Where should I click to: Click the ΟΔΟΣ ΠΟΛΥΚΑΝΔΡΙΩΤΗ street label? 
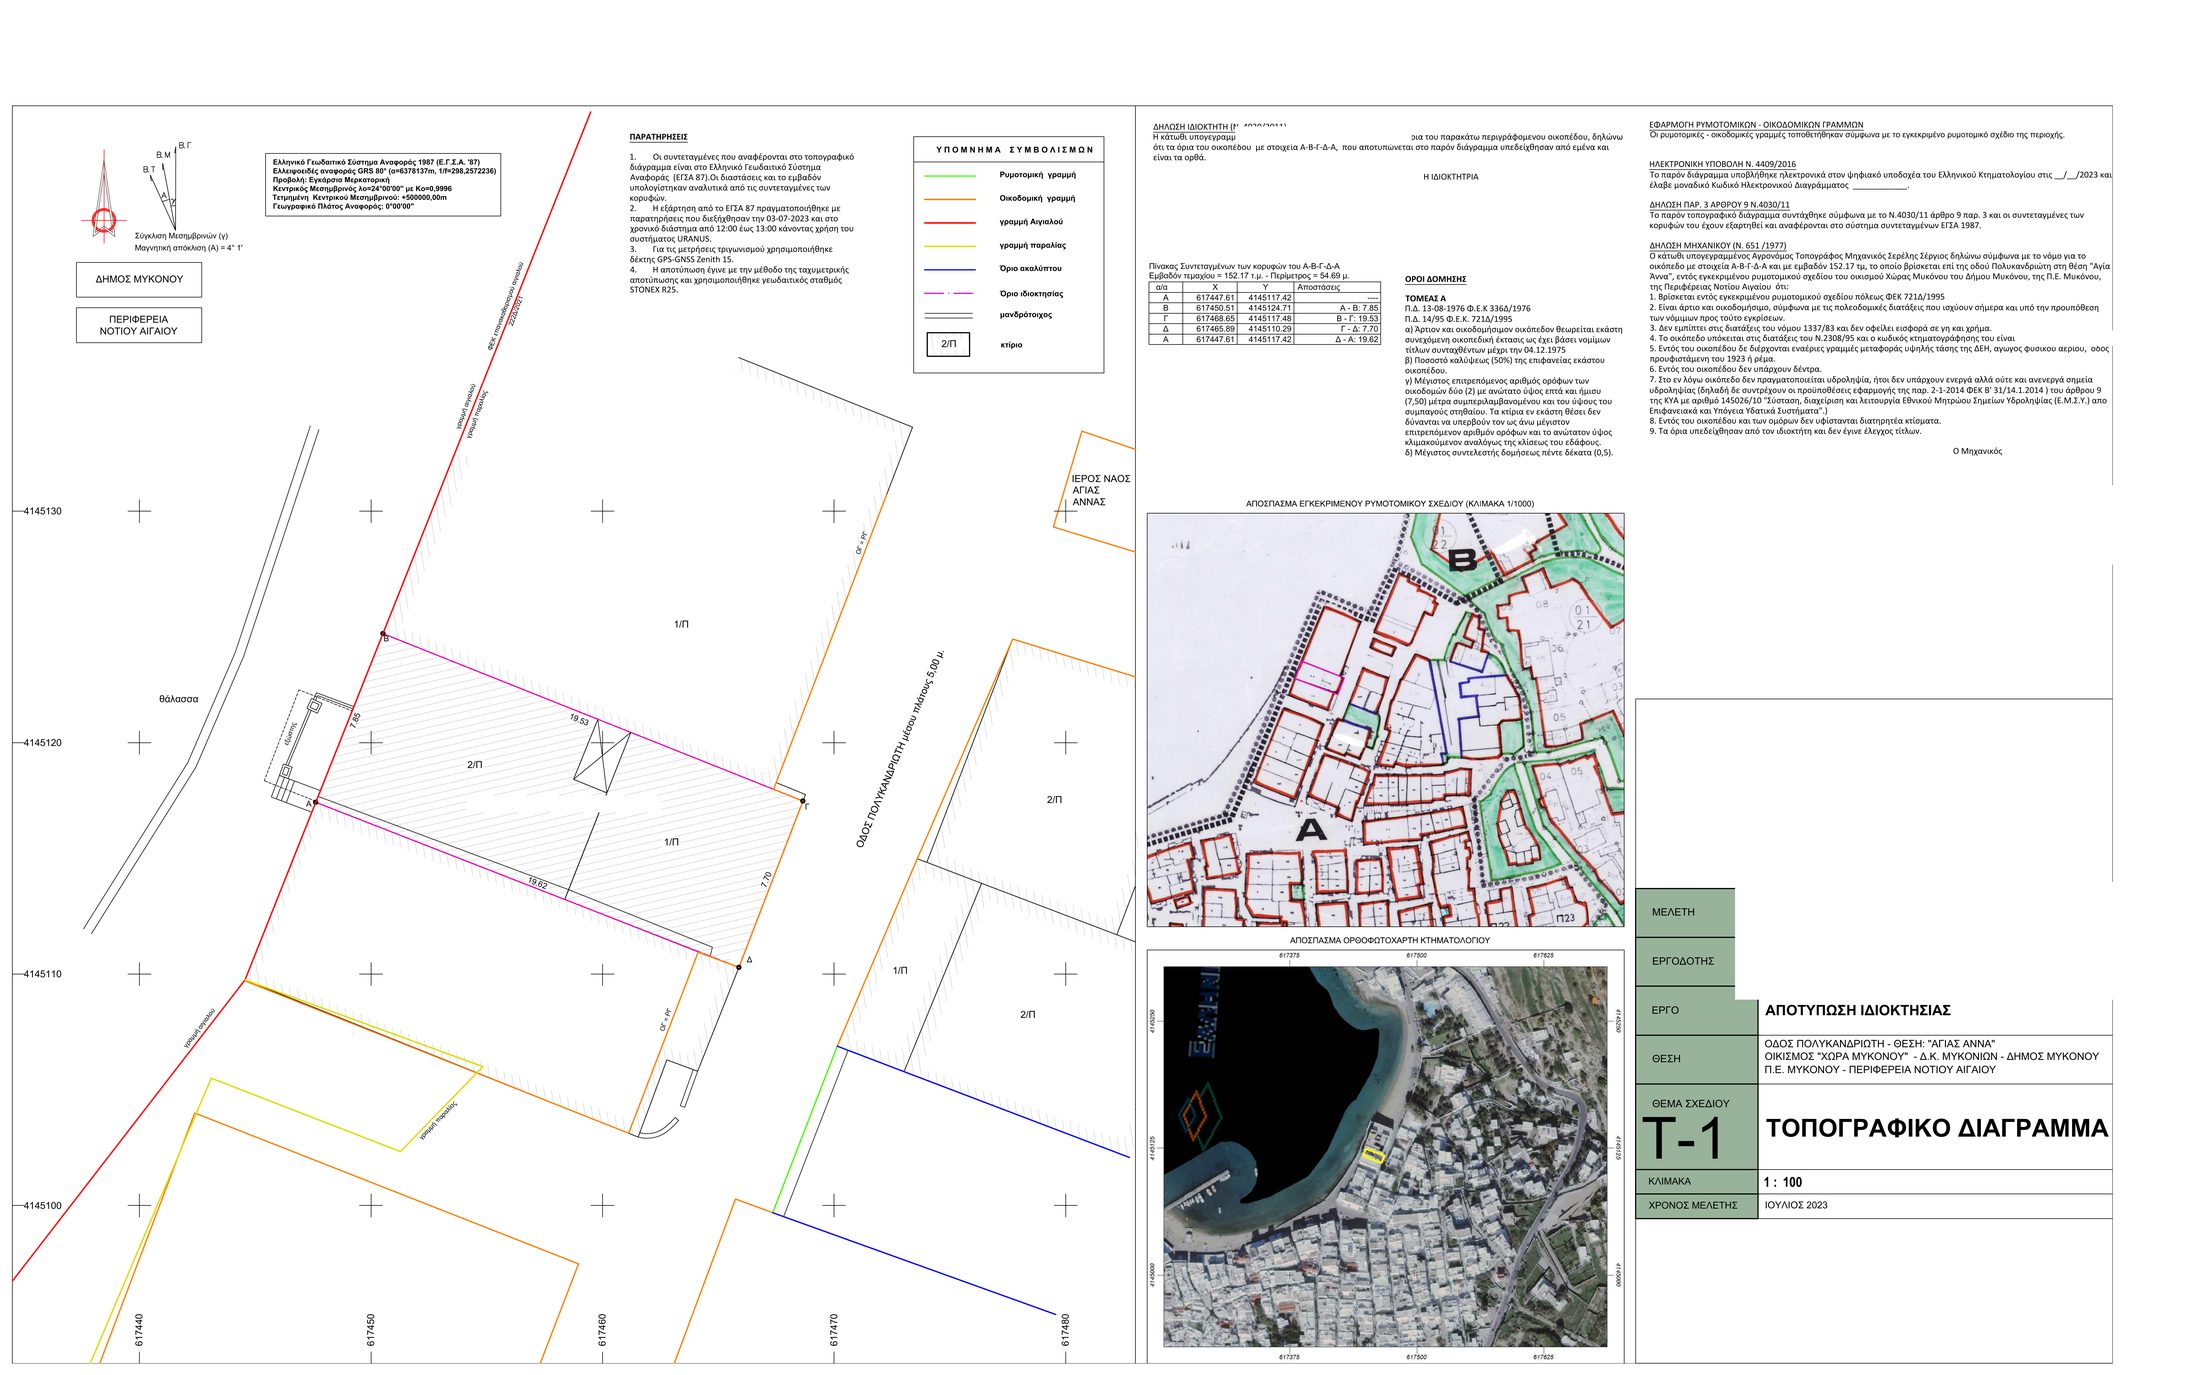click(900, 749)
